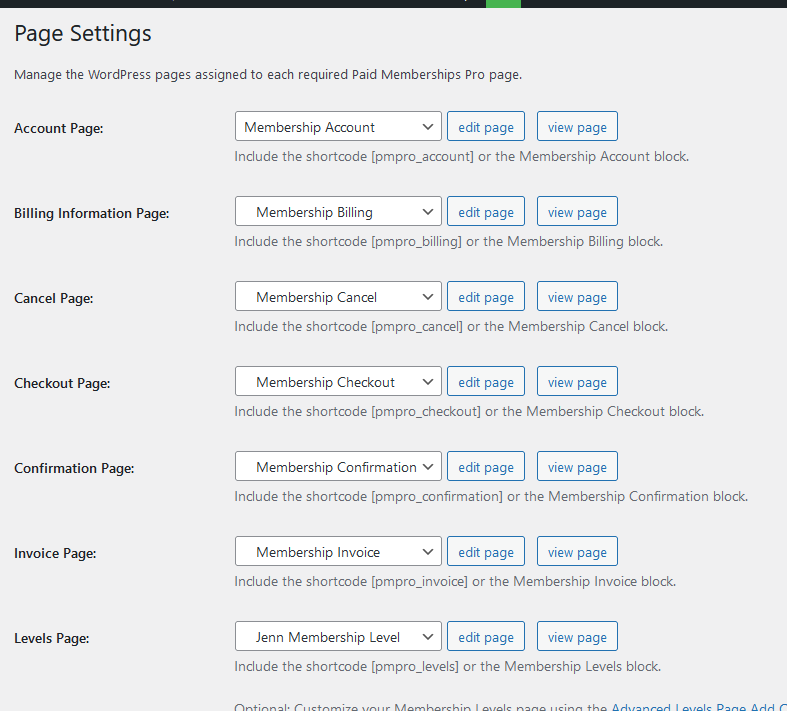Open the Confirmation Page dropdown
Image resolution: width=787 pixels, height=711 pixels.
[338, 466]
